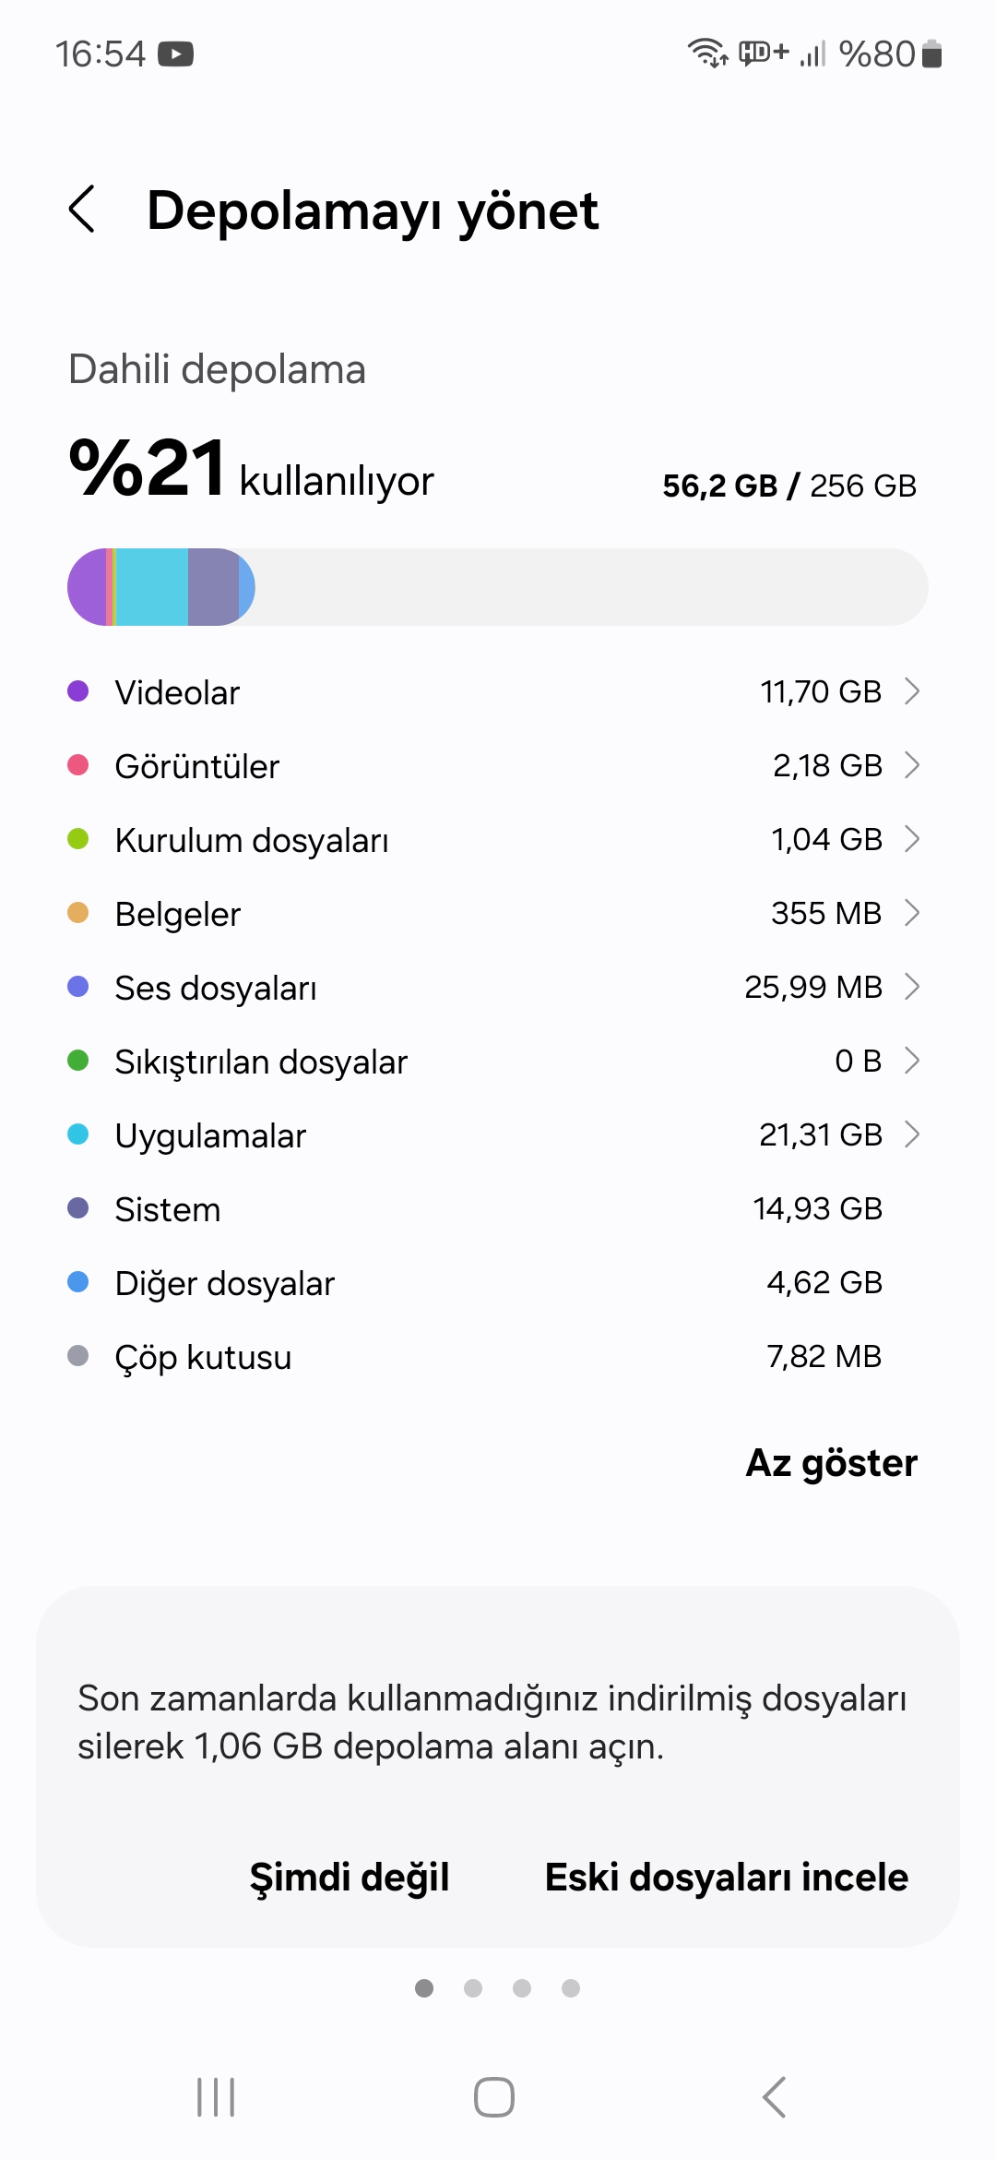
Task: Tap Eski dosyaları incele
Action: click(727, 1877)
